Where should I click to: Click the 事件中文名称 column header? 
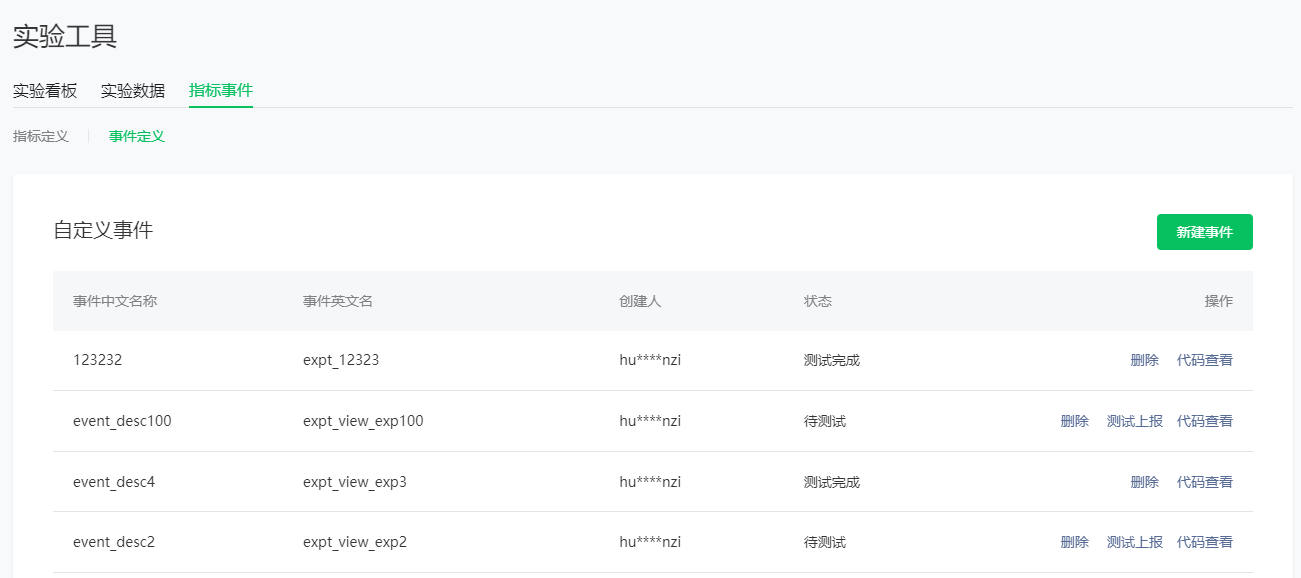(x=115, y=301)
